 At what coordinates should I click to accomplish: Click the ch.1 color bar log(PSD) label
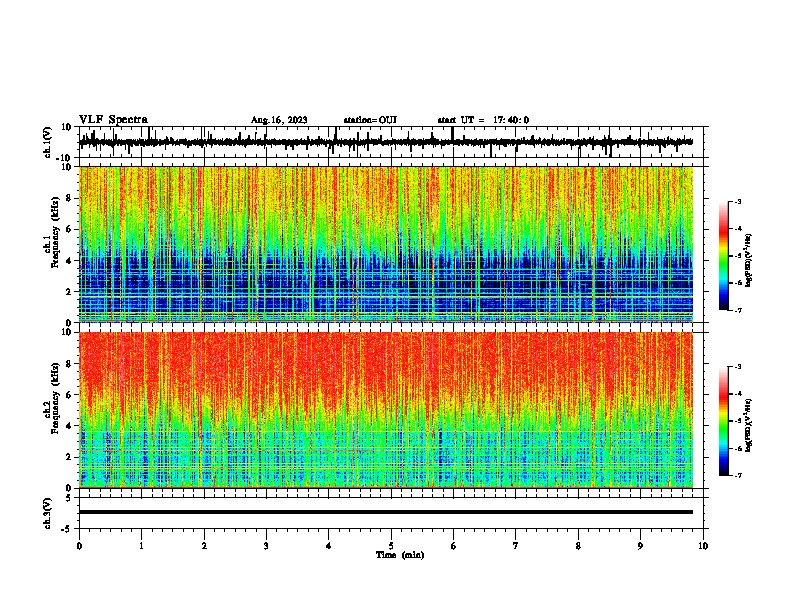coord(748,260)
